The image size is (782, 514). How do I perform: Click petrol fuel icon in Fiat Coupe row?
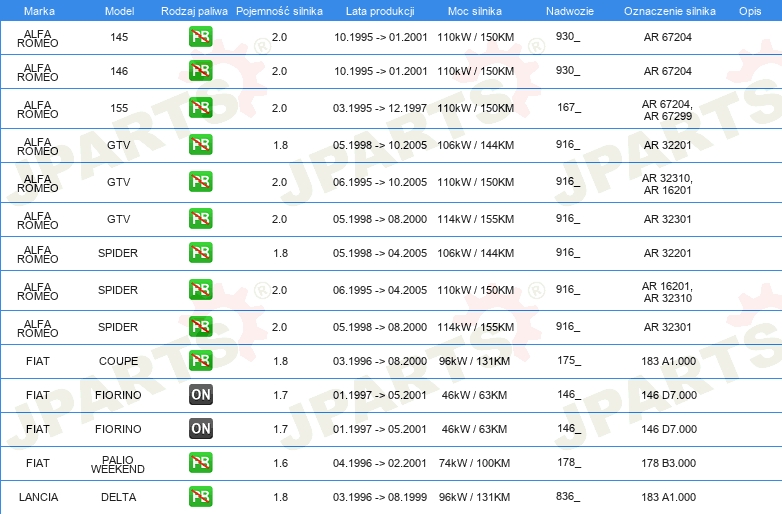point(201,360)
